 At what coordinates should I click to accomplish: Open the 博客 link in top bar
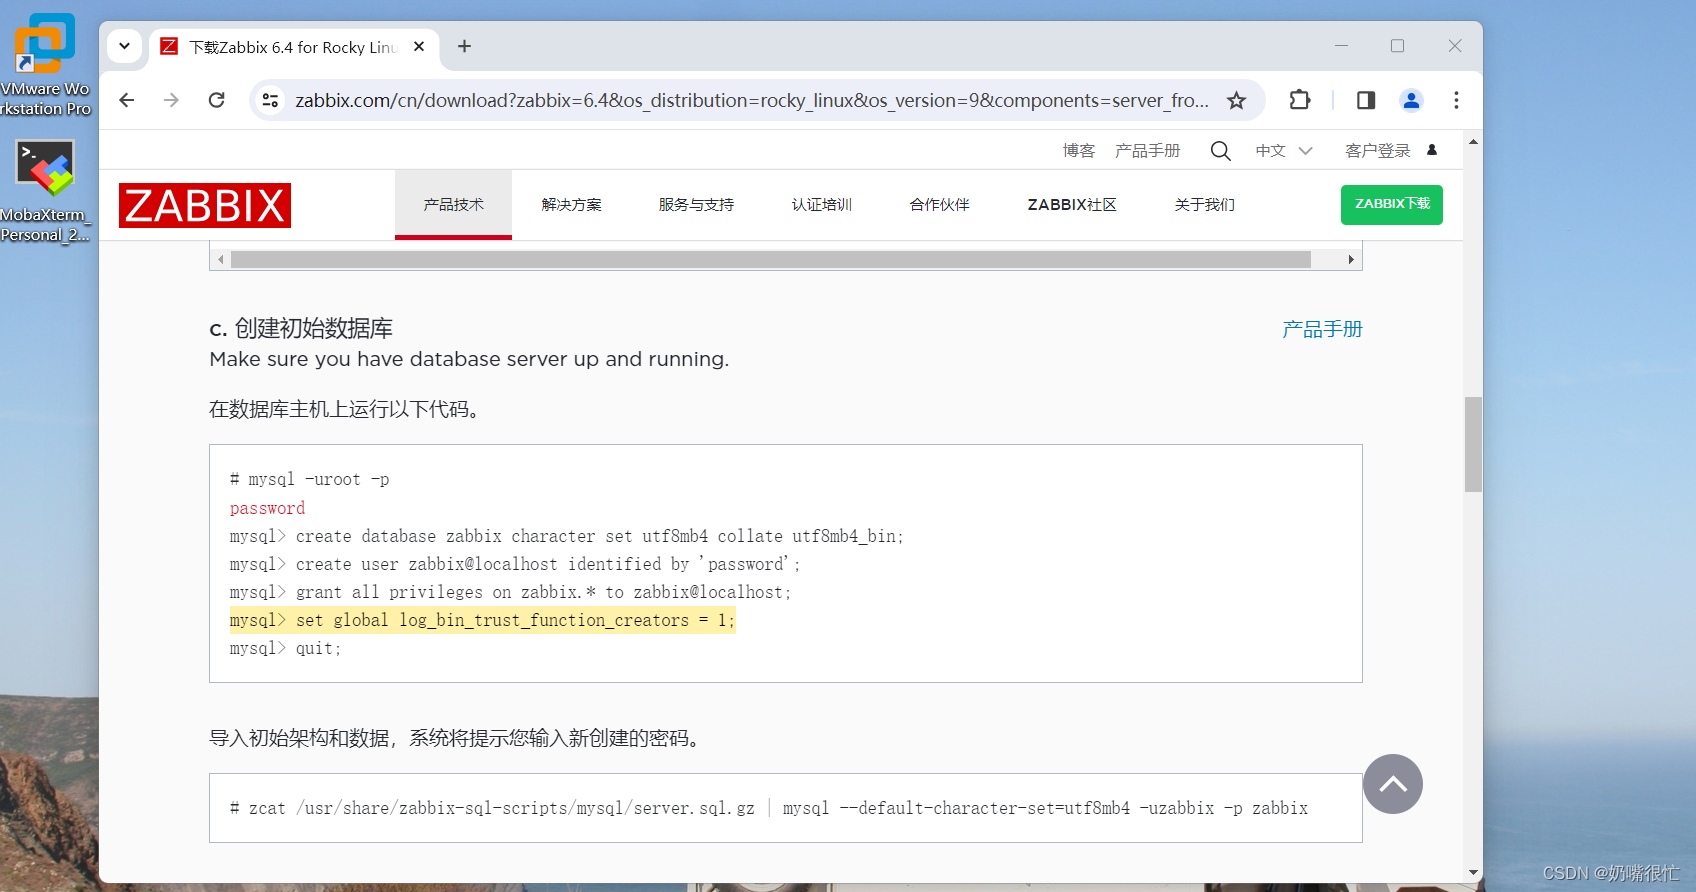pyautogui.click(x=1079, y=151)
